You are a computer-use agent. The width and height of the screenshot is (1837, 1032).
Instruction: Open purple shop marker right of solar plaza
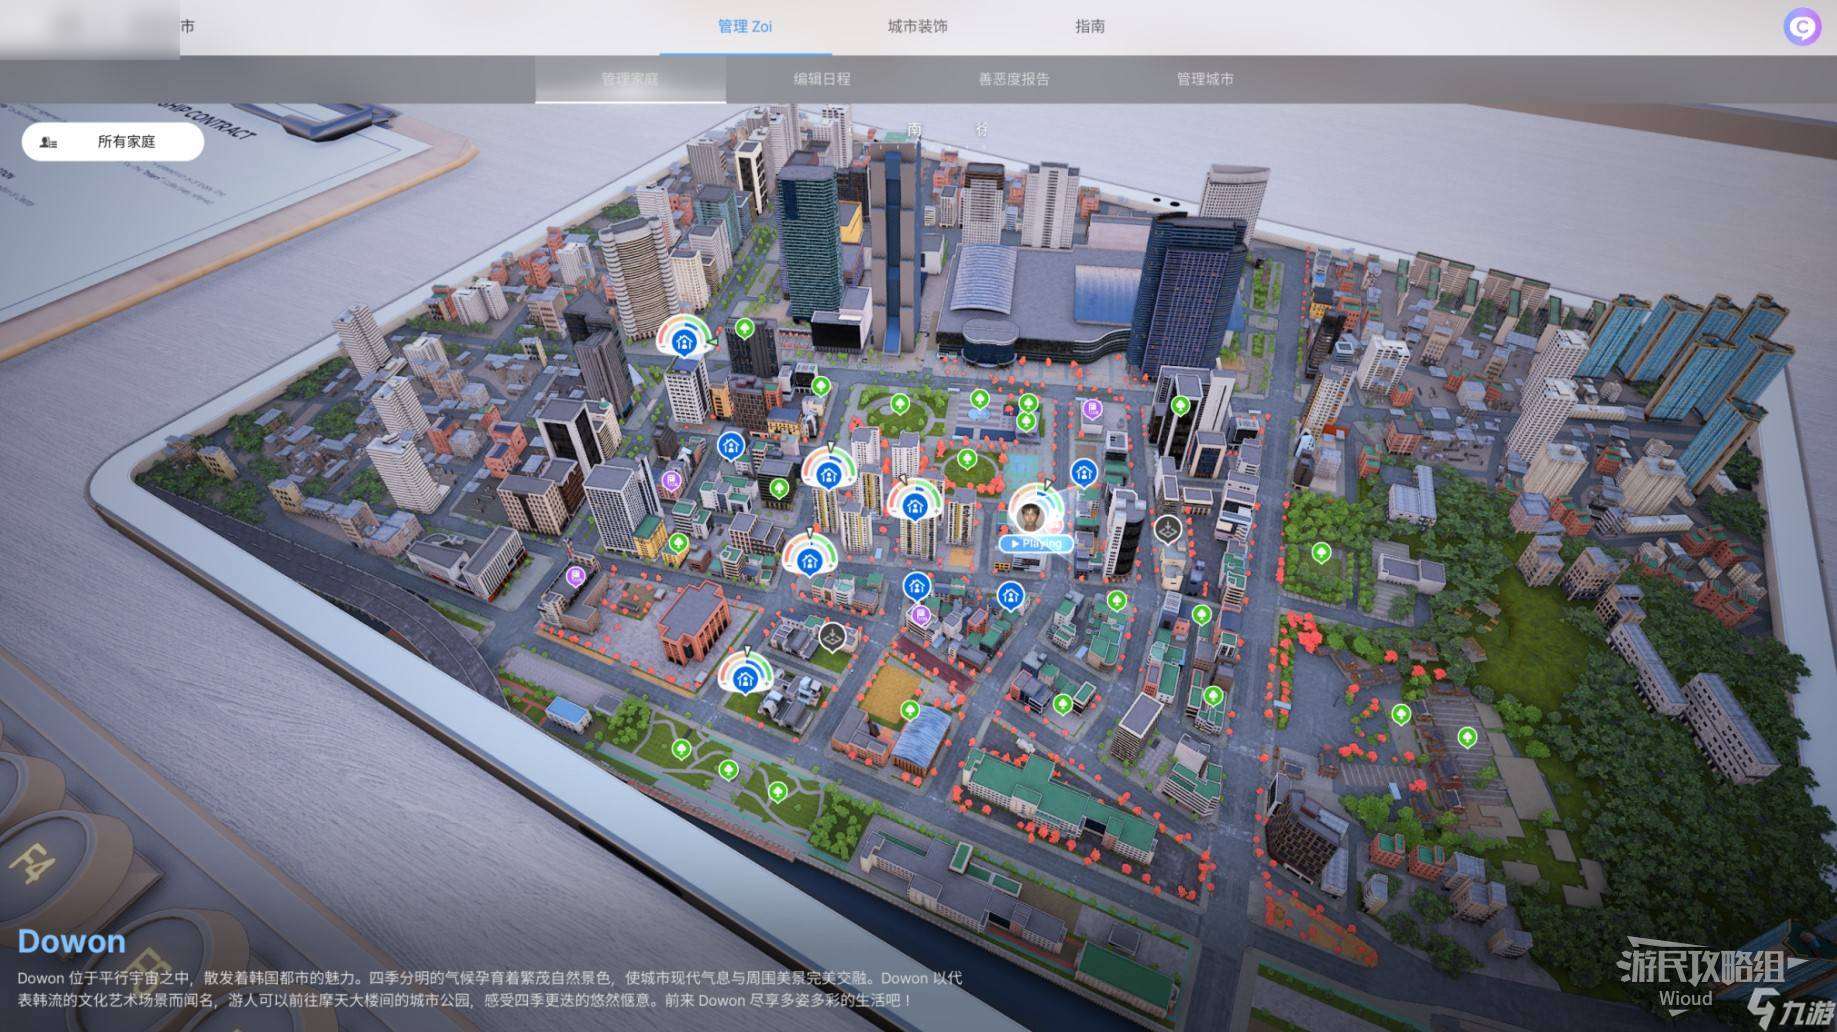pos(1092,409)
